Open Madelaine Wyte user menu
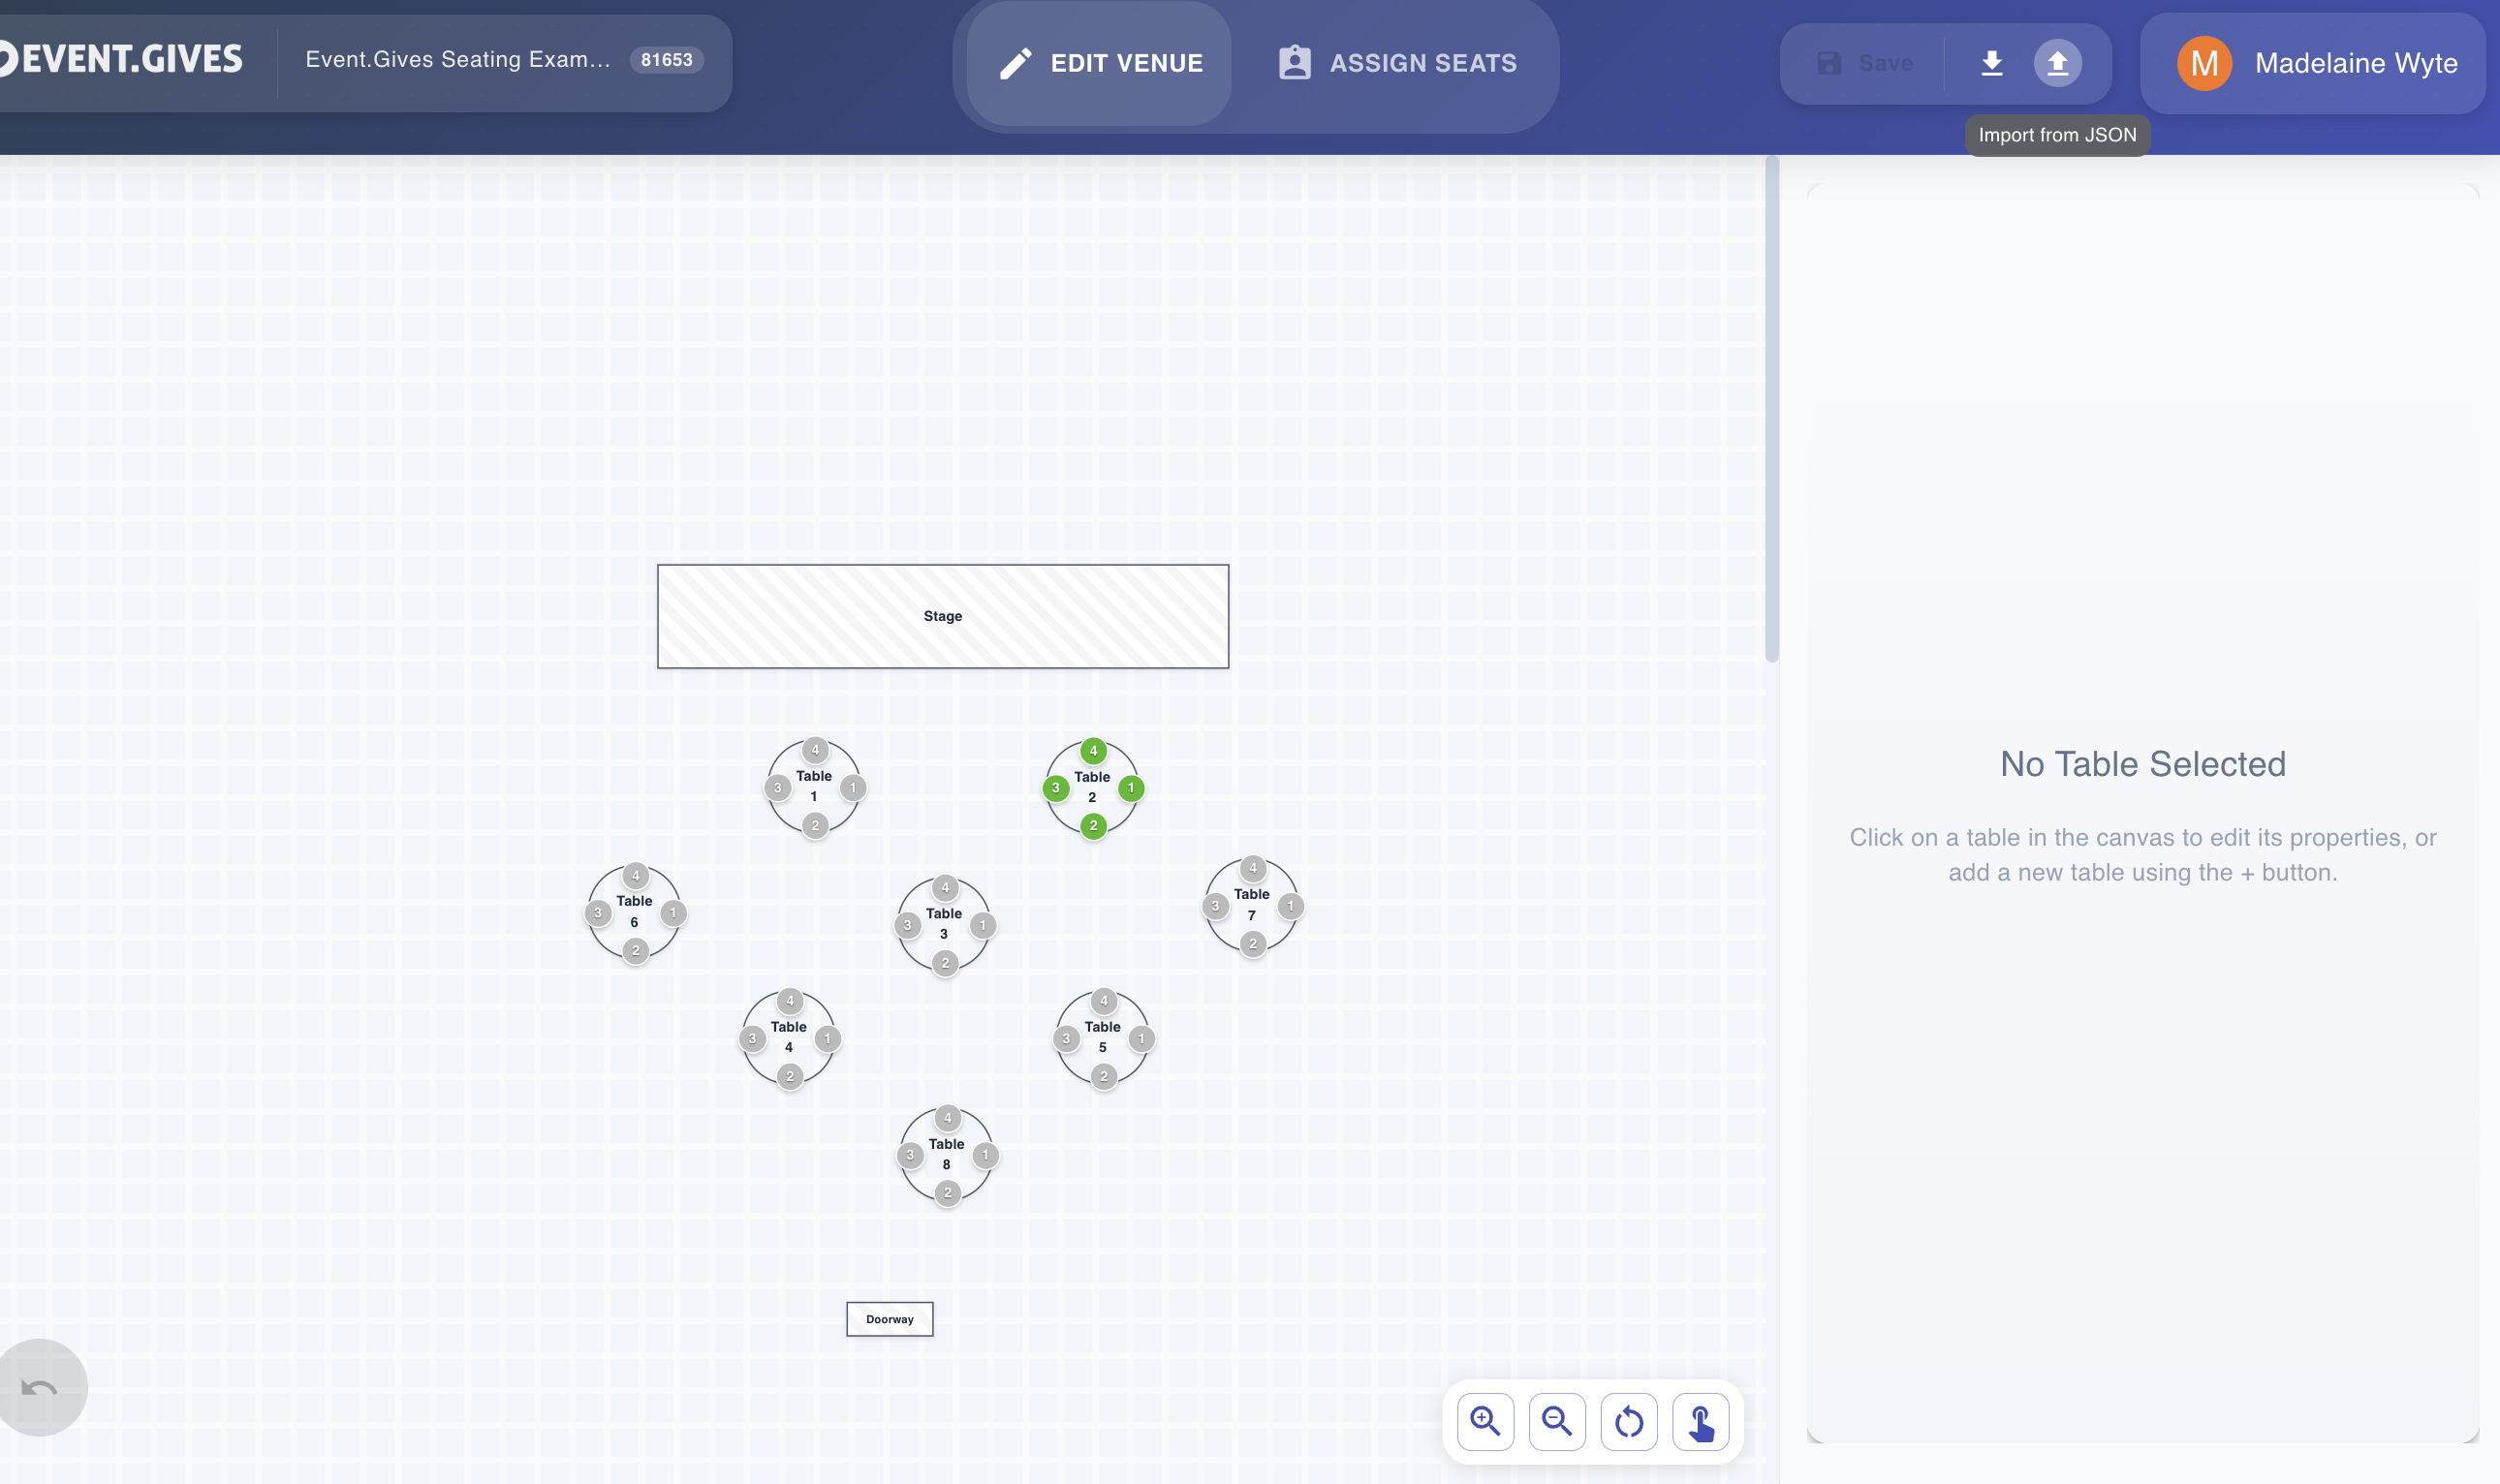This screenshot has width=2500, height=1484. (x=2313, y=63)
